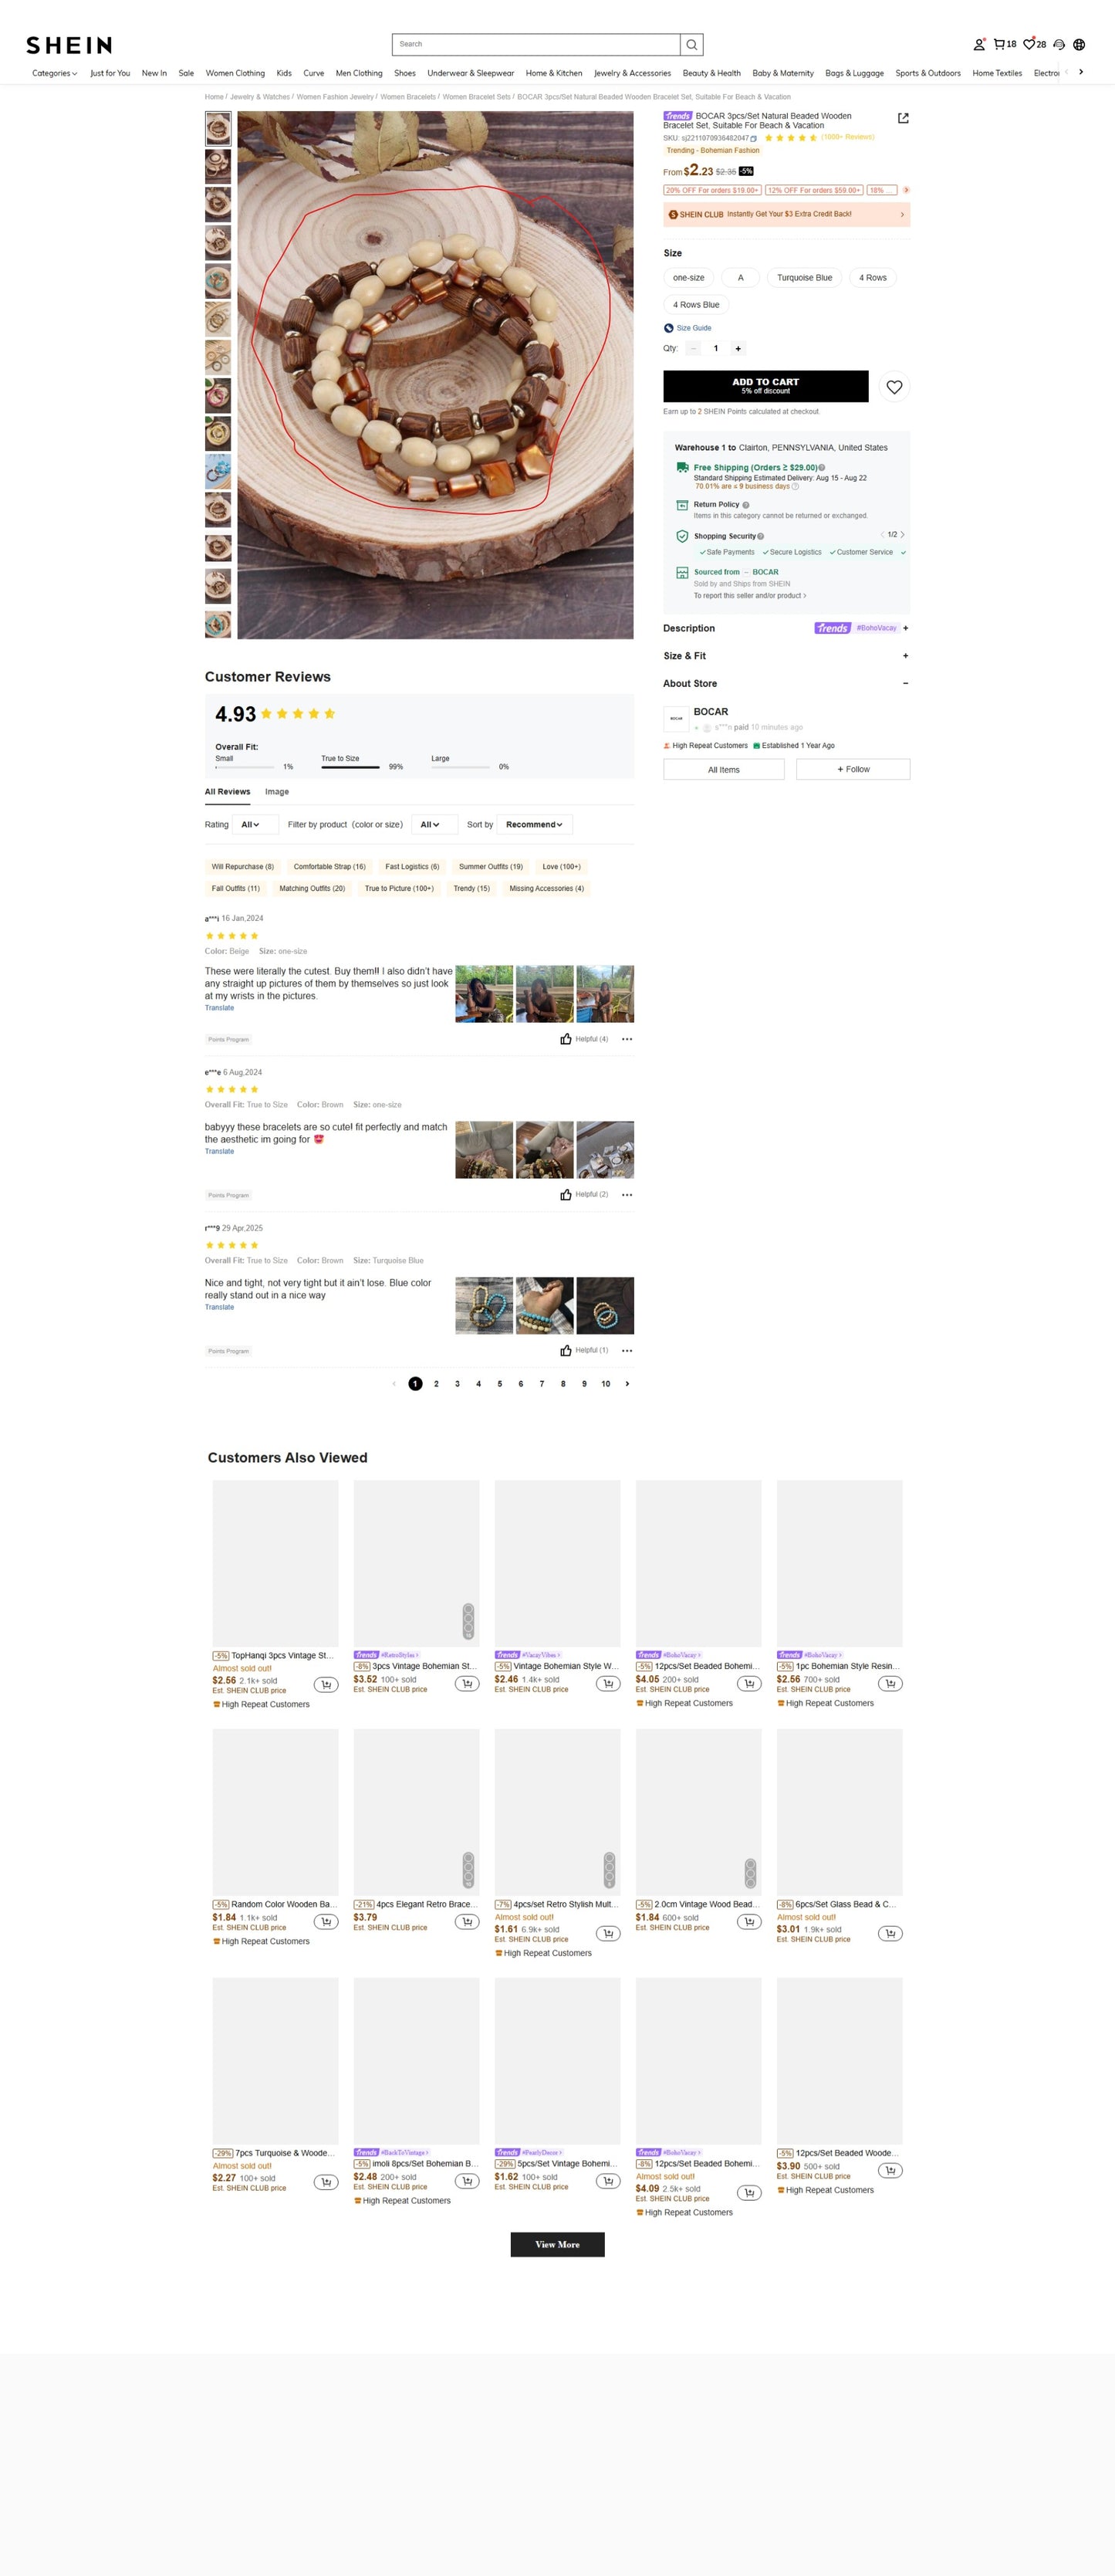Increase quantity with the plus stepper
Viewport: 1115px width, 2576px height.
point(738,349)
